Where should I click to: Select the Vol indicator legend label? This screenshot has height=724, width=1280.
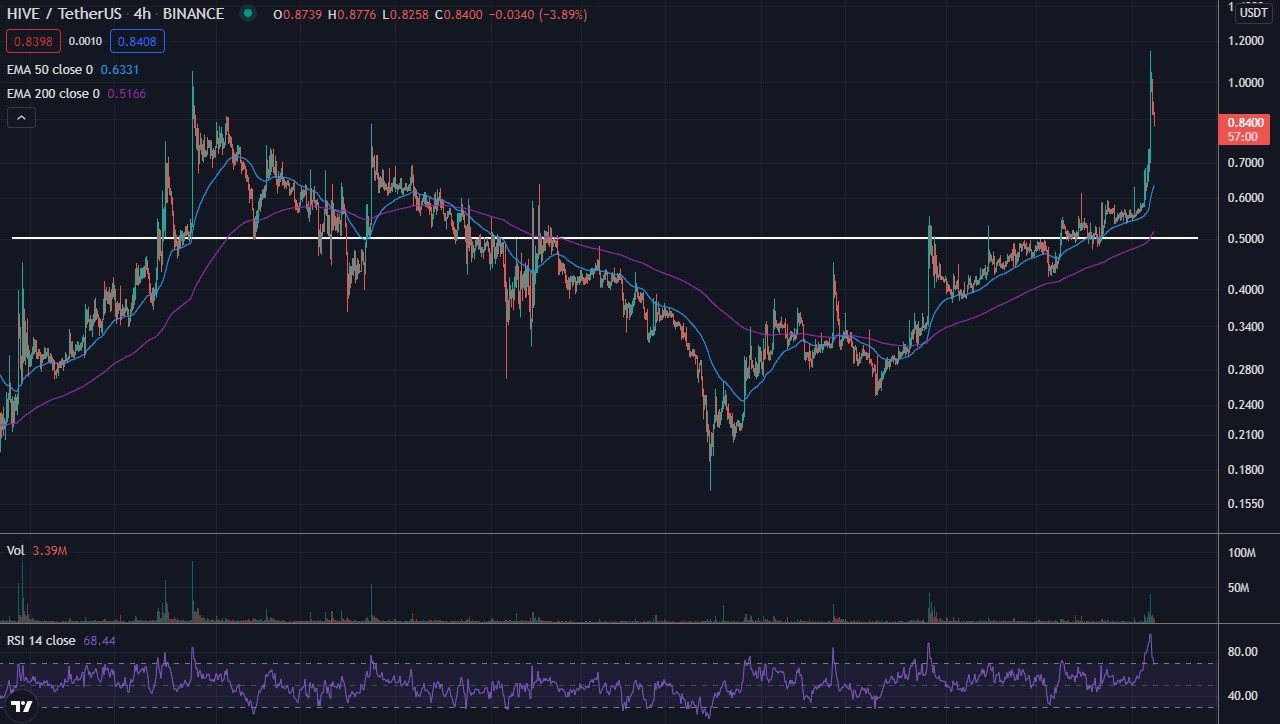[16, 551]
